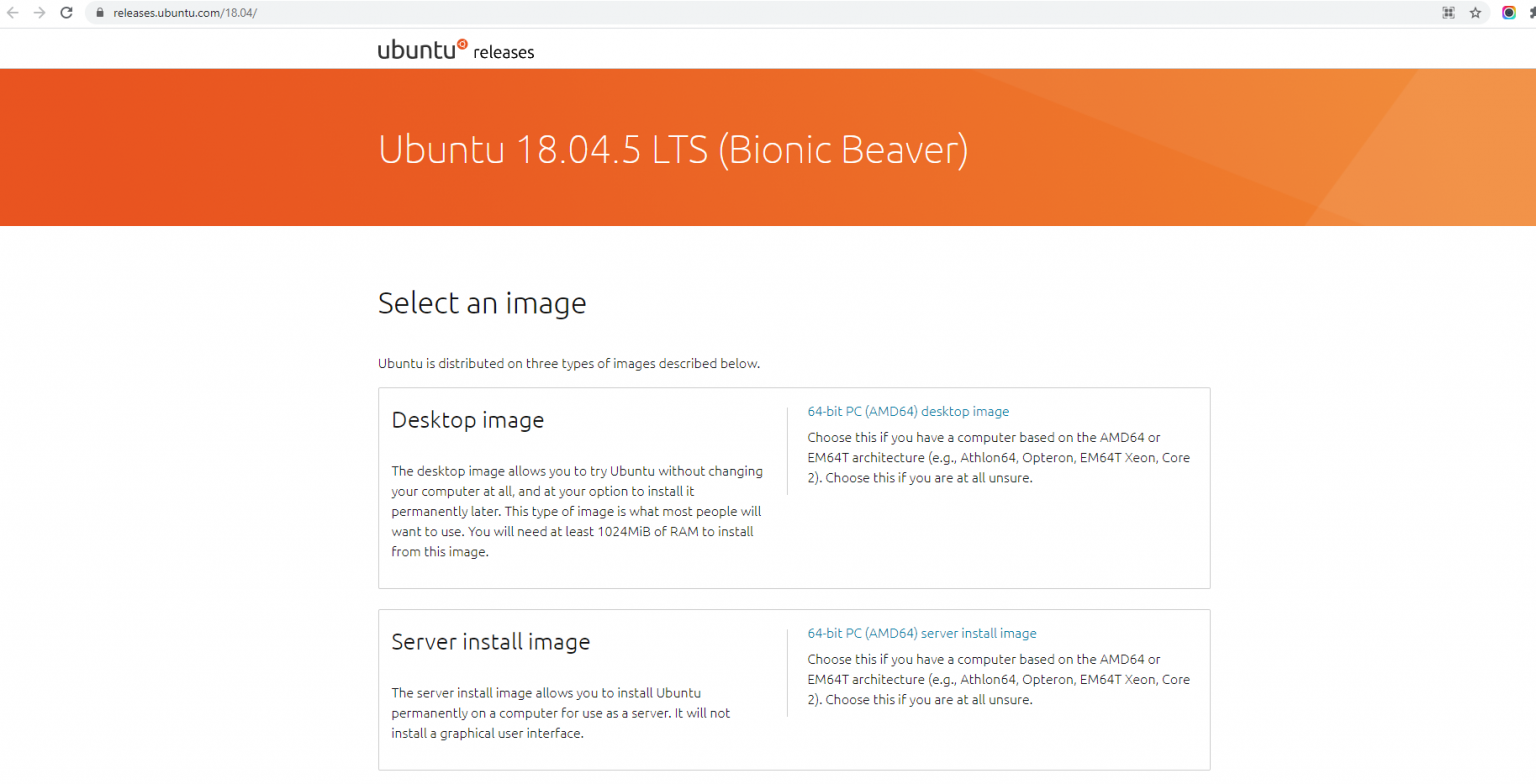Screen dimensions: 1536x784
Task: Open the colorful extension icon in the toolbar
Action: (1509, 13)
